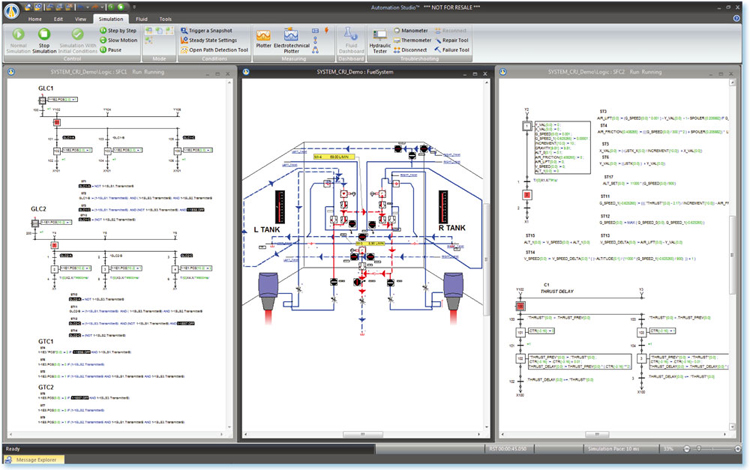Viewport: 750px width, 470px height.
Task: Open the Home ribbon tab
Action: click(36, 19)
